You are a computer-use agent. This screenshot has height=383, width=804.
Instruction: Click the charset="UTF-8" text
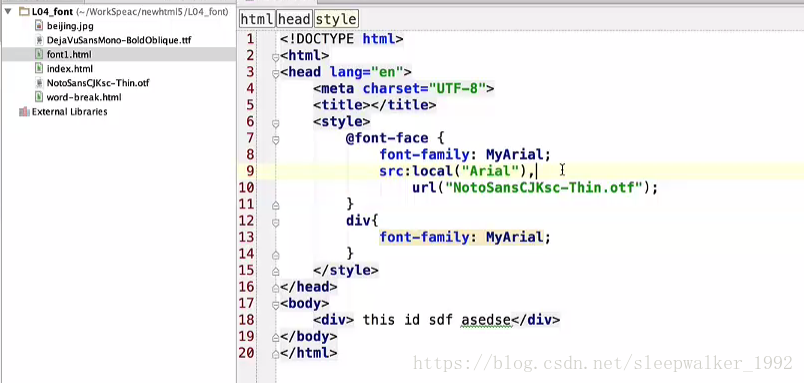click(424, 88)
